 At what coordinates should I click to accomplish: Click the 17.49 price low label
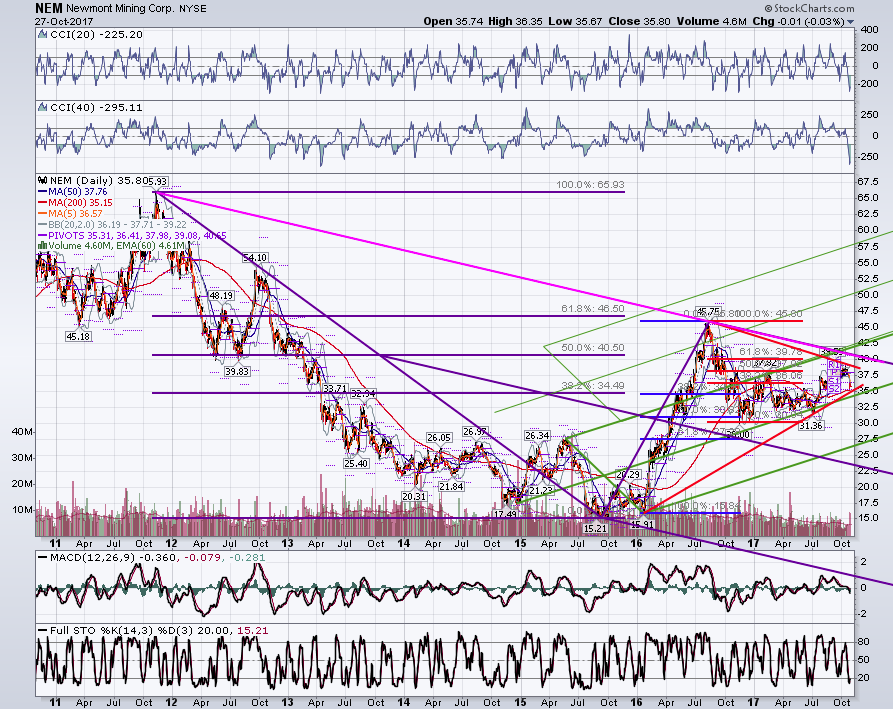[x=505, y=514]
